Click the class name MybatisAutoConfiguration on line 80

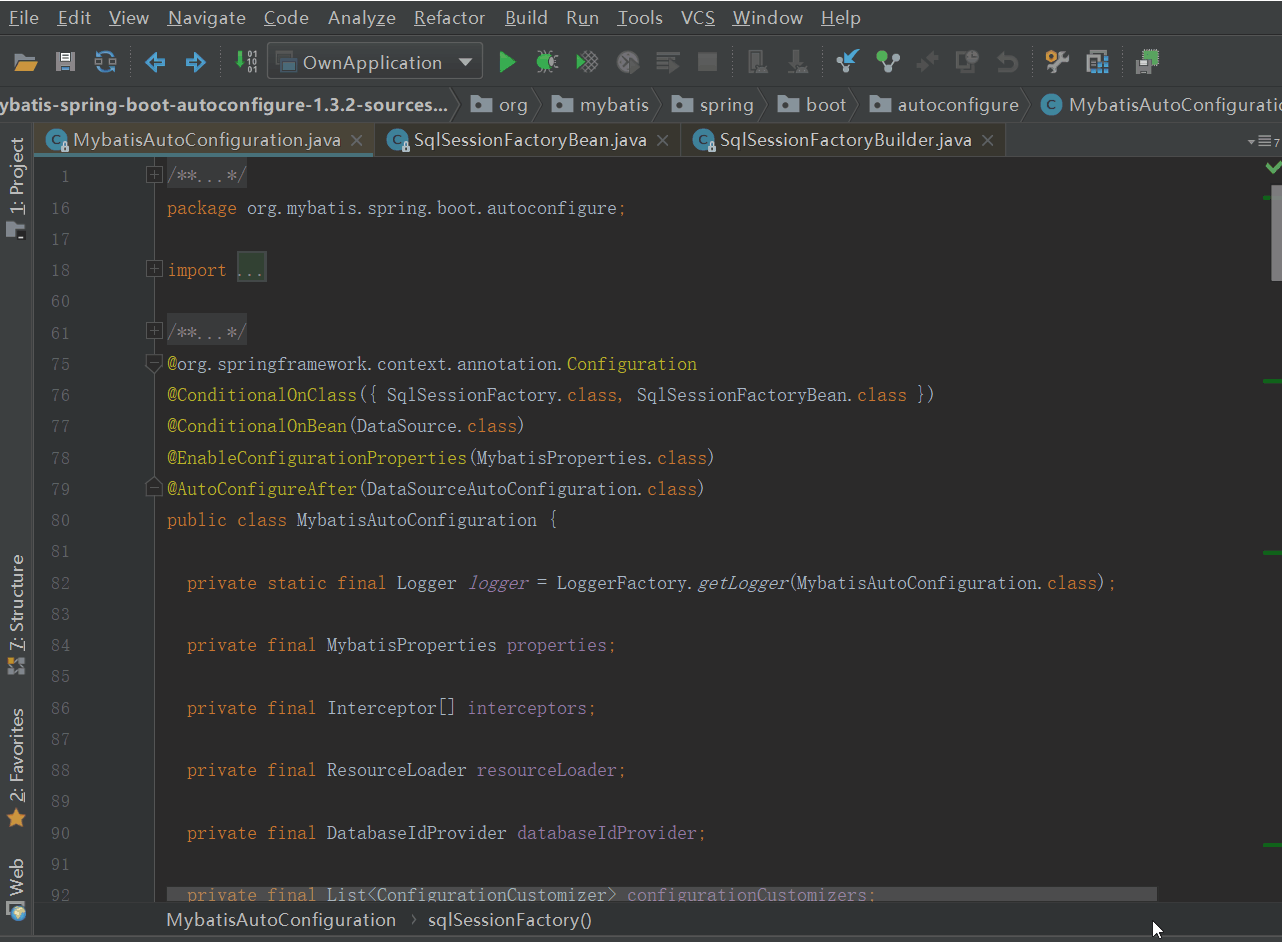(x=417, y=520)
